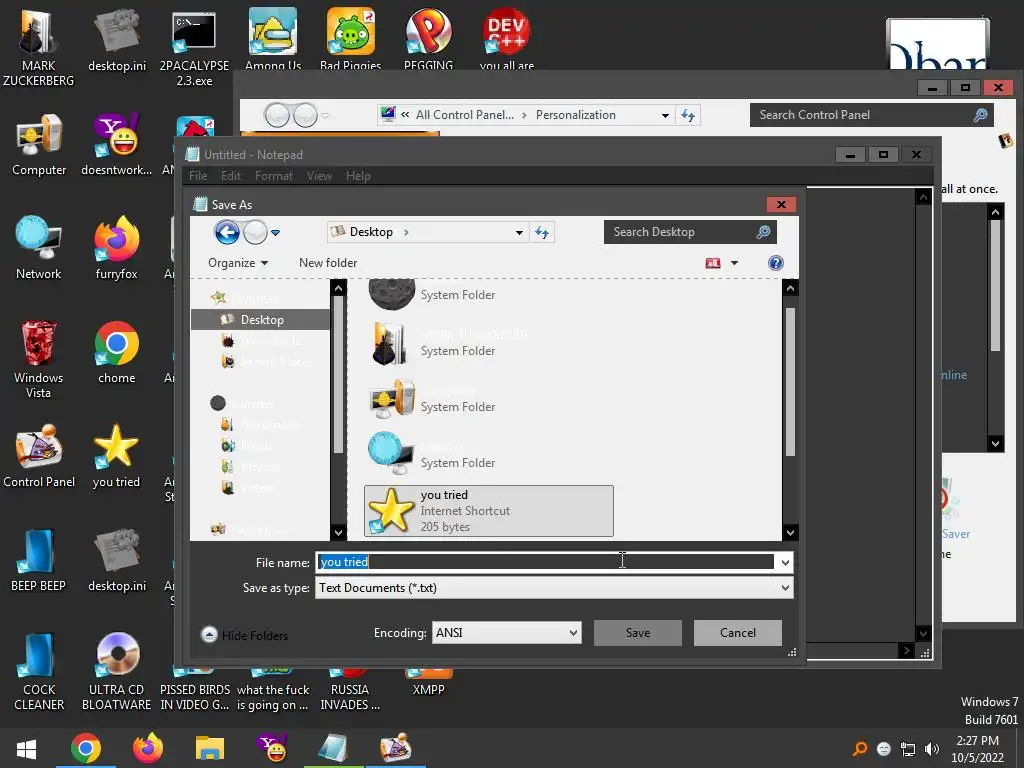Click the Save button
This screenshot has height=768, width=1024.
coord(637,633)
